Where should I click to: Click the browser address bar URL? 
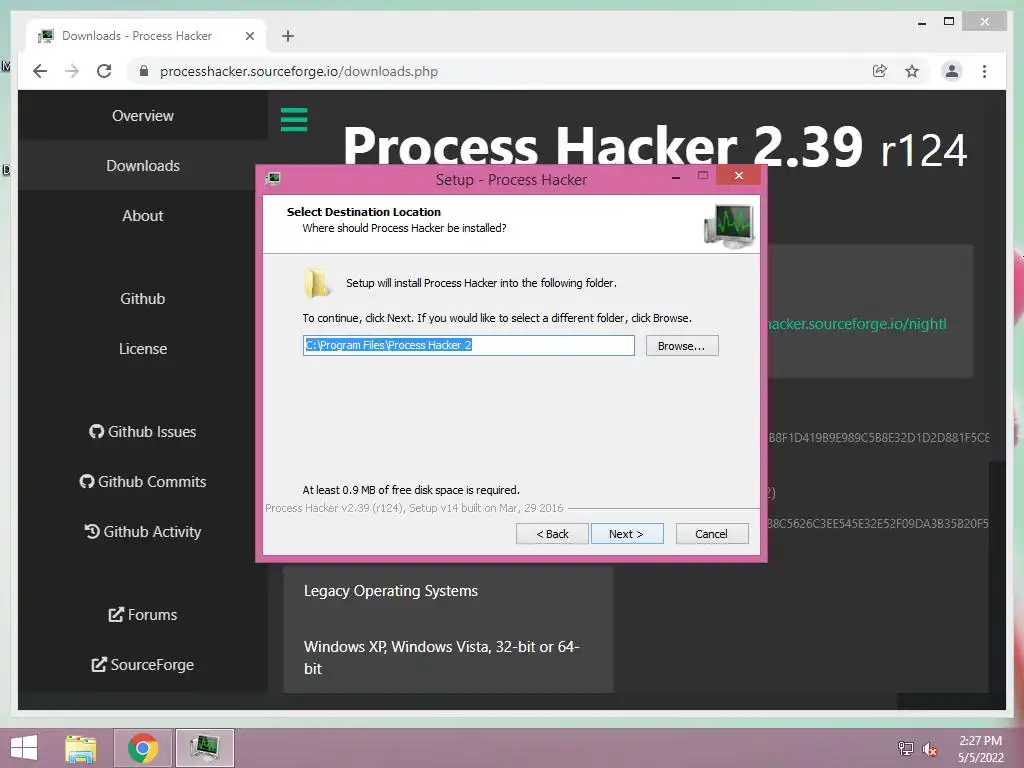(298, 71)
